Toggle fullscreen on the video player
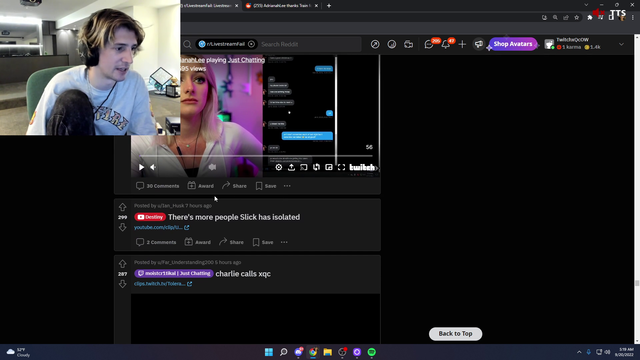Viewport: 640px width, 360px height. click(x=341, y=167)
